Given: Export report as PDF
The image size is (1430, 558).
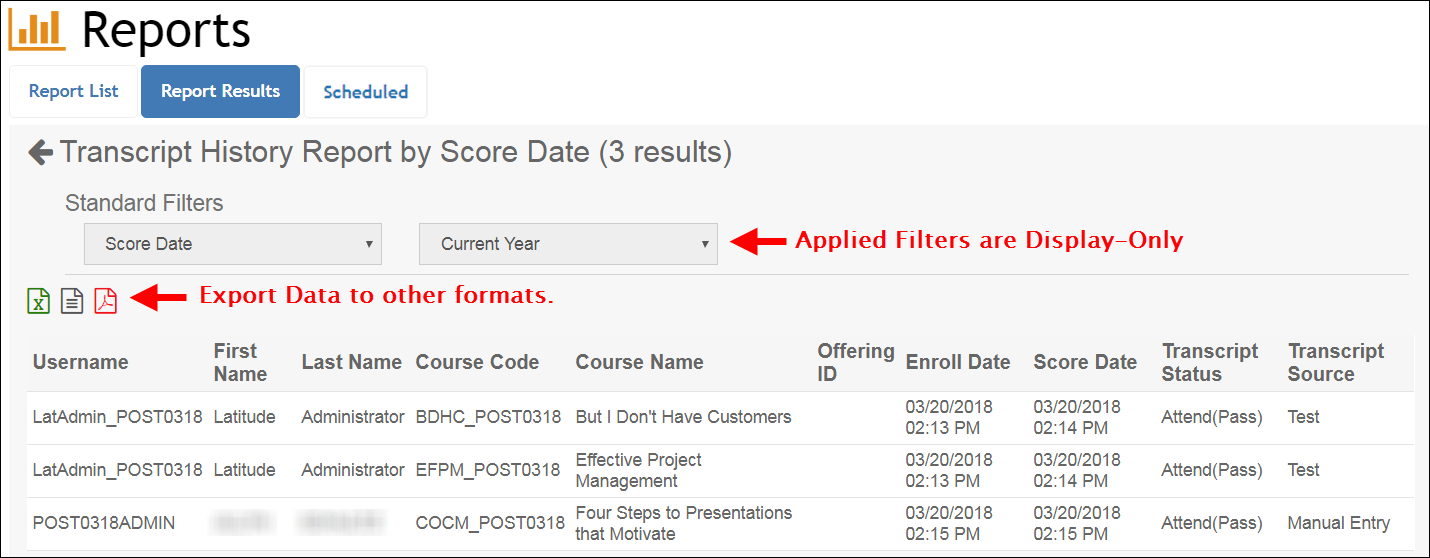Looking at the screenshot, I should tap(106, 300).
